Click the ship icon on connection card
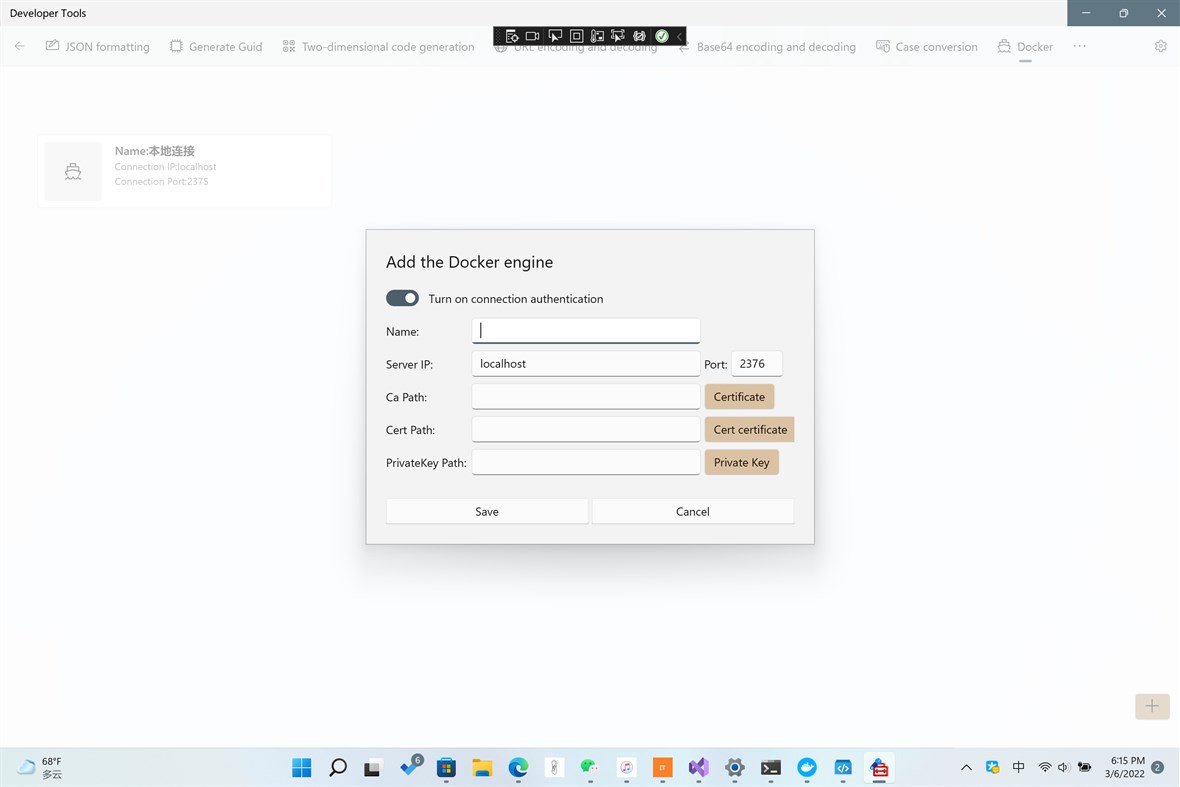The width and height of the screenshot is (1180, 787). 73,172
